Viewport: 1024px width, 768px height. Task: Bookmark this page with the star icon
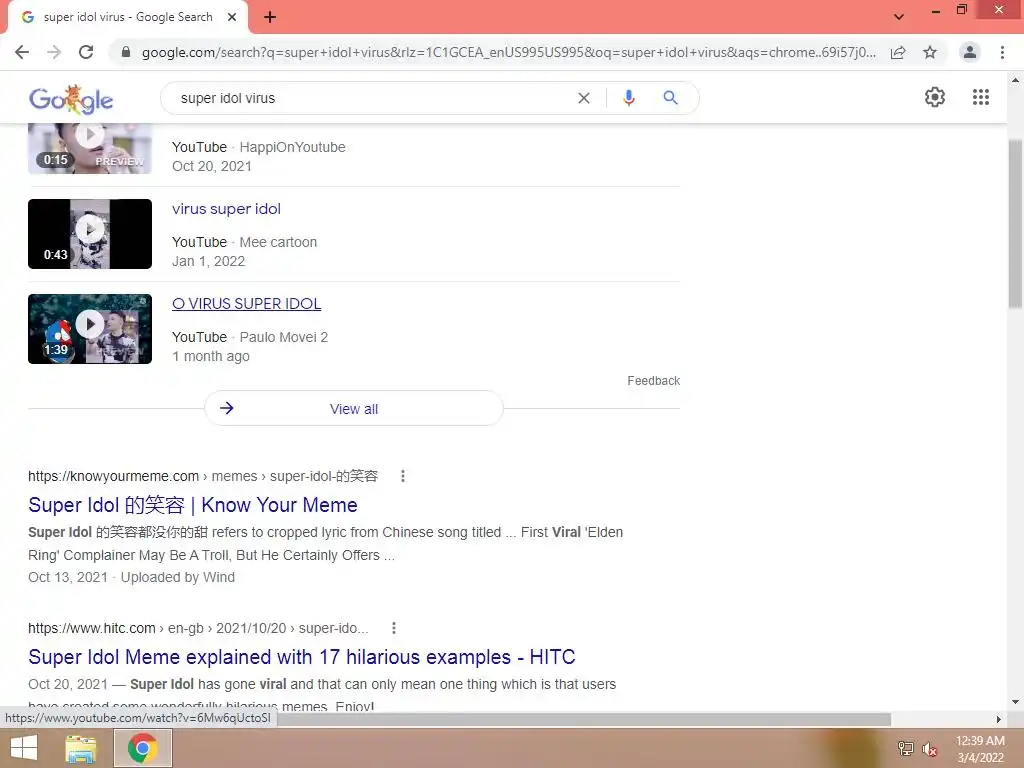click(x=930, y=52)
